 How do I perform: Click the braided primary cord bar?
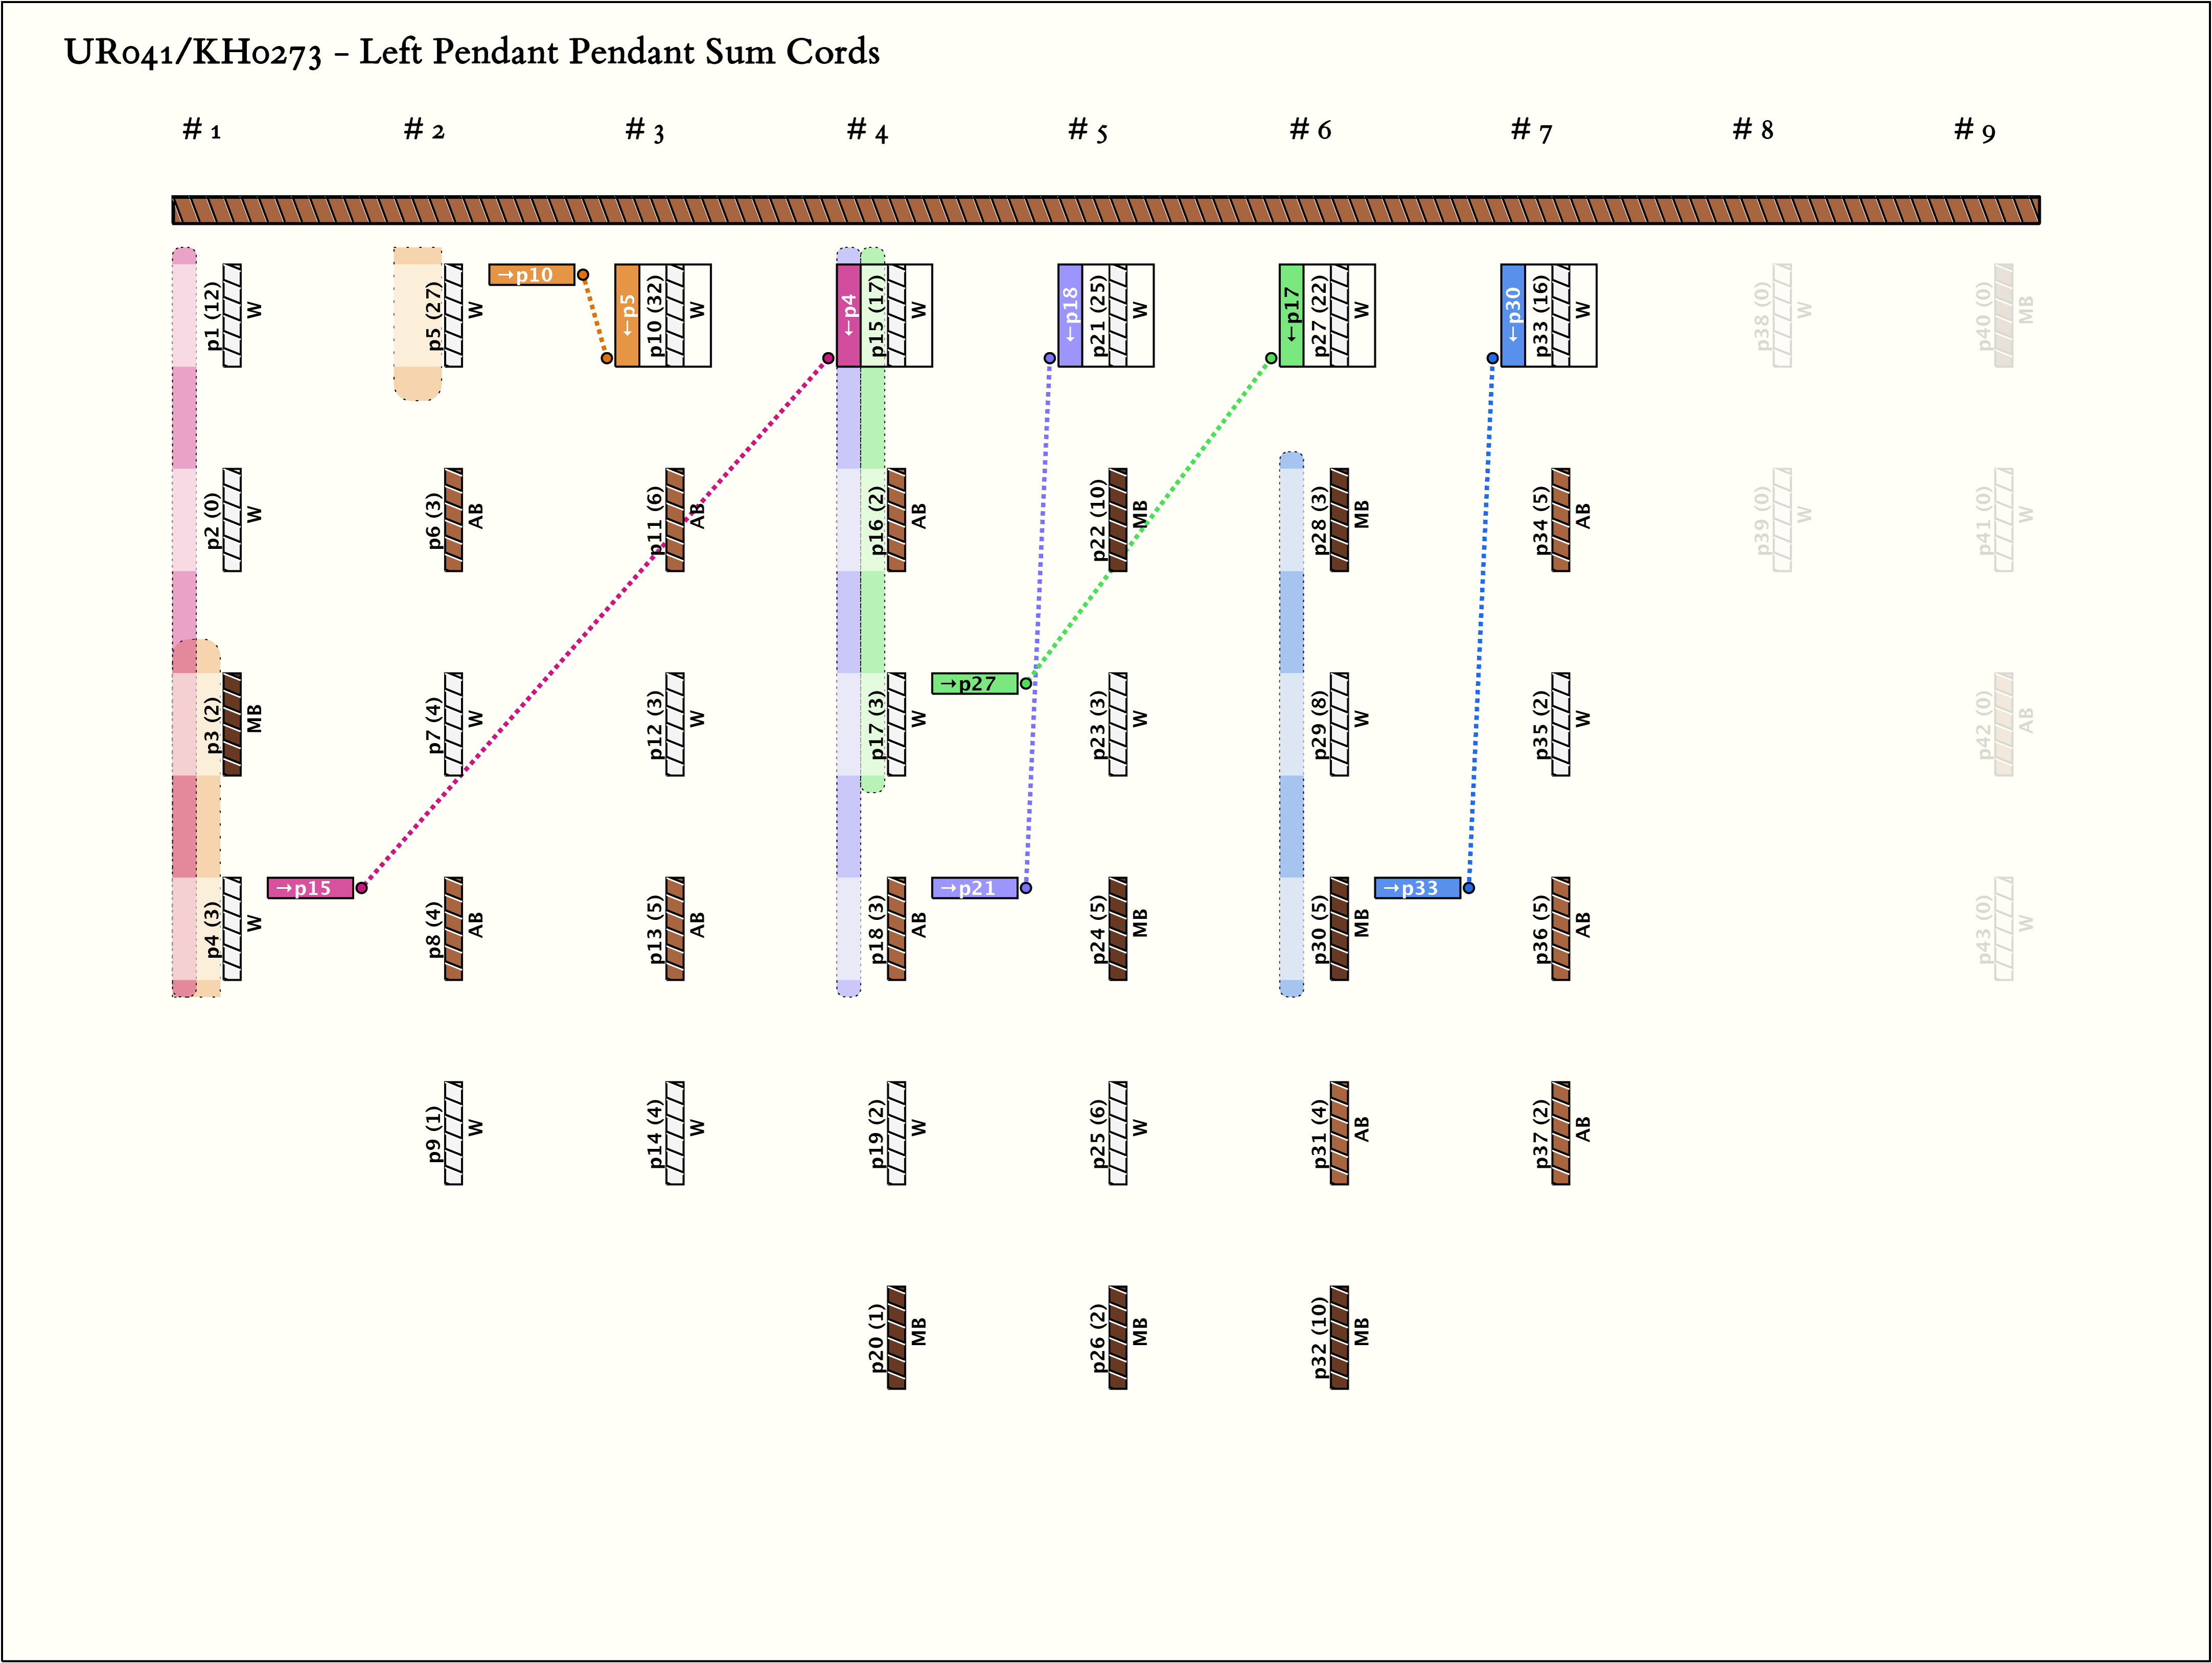(x=1105, y=210)
